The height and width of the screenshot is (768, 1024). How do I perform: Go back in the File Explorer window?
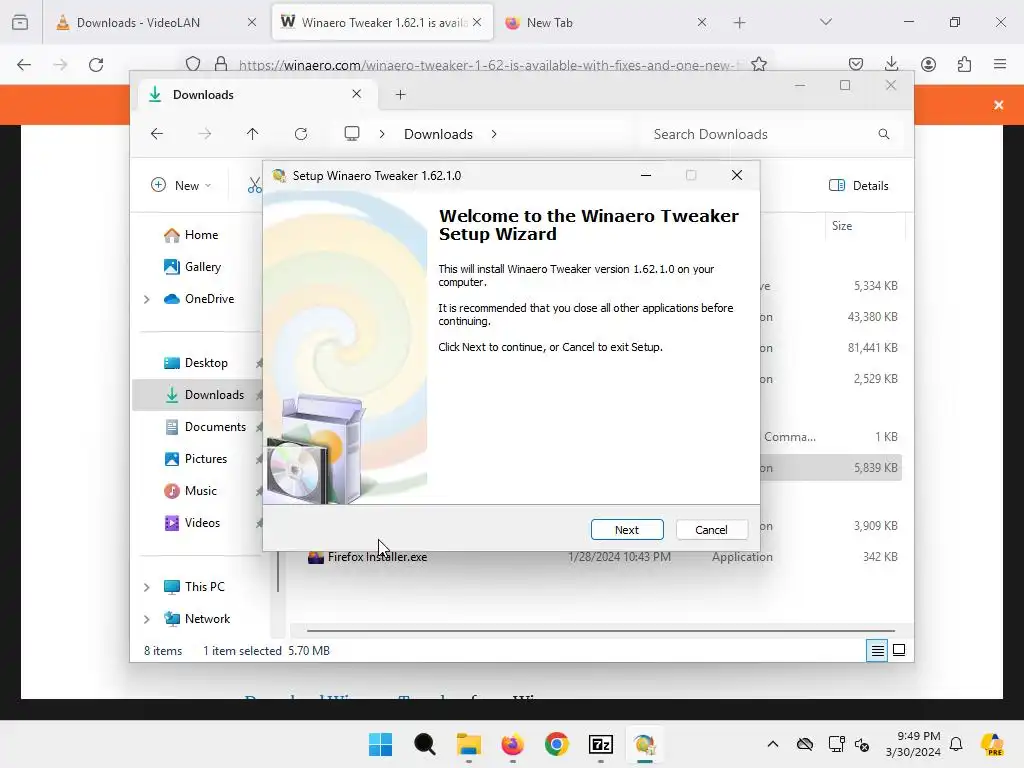pos(157,134)
